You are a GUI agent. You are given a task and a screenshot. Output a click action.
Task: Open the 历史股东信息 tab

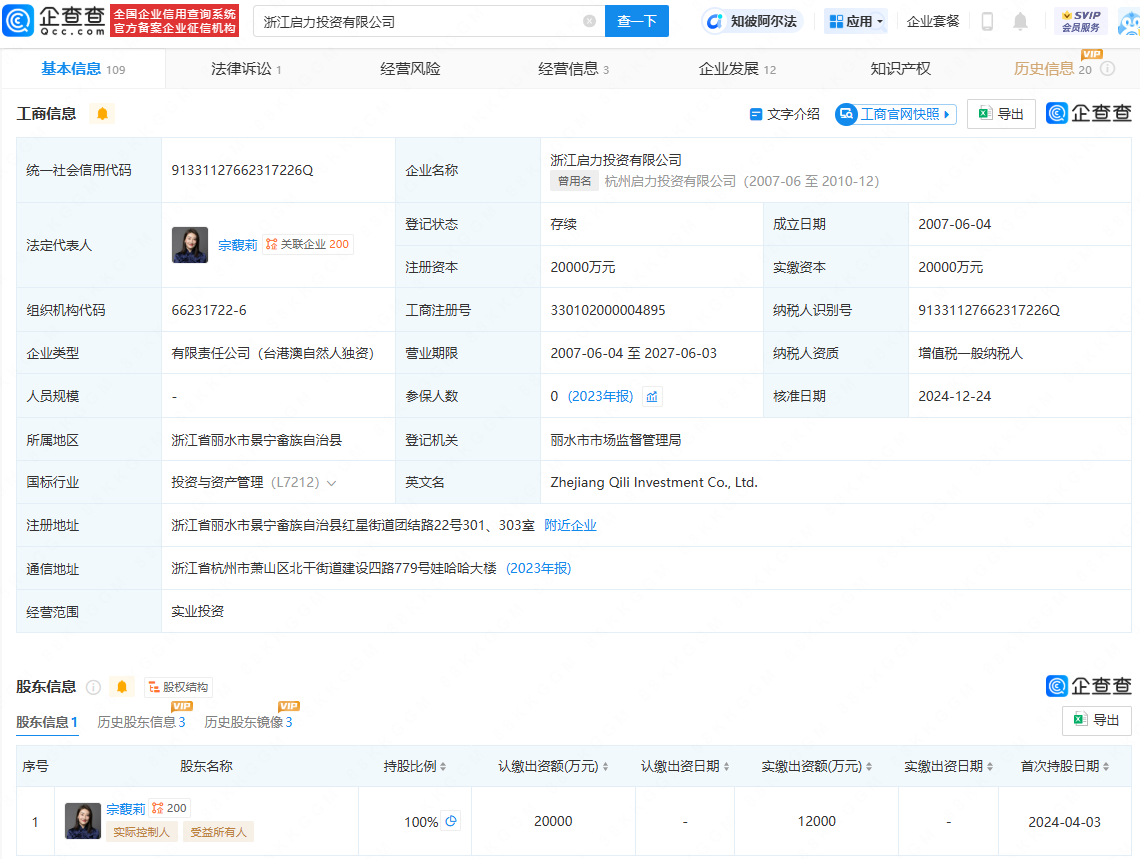(141, 722)
